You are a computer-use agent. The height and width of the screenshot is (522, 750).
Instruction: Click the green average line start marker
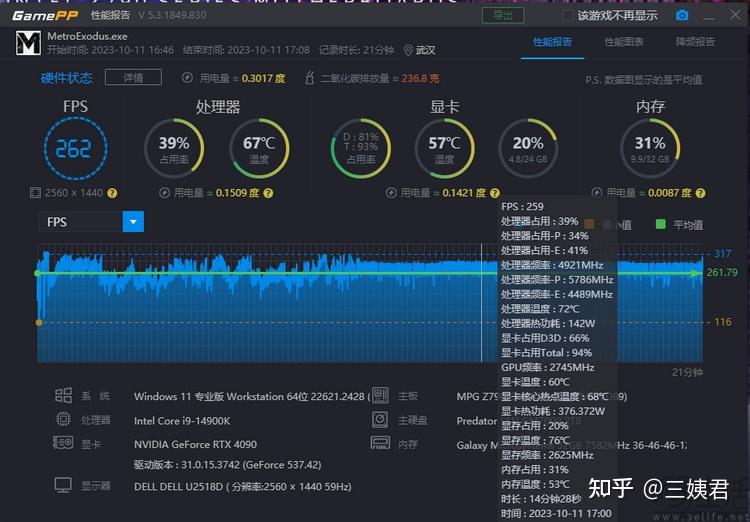[38, 273]
